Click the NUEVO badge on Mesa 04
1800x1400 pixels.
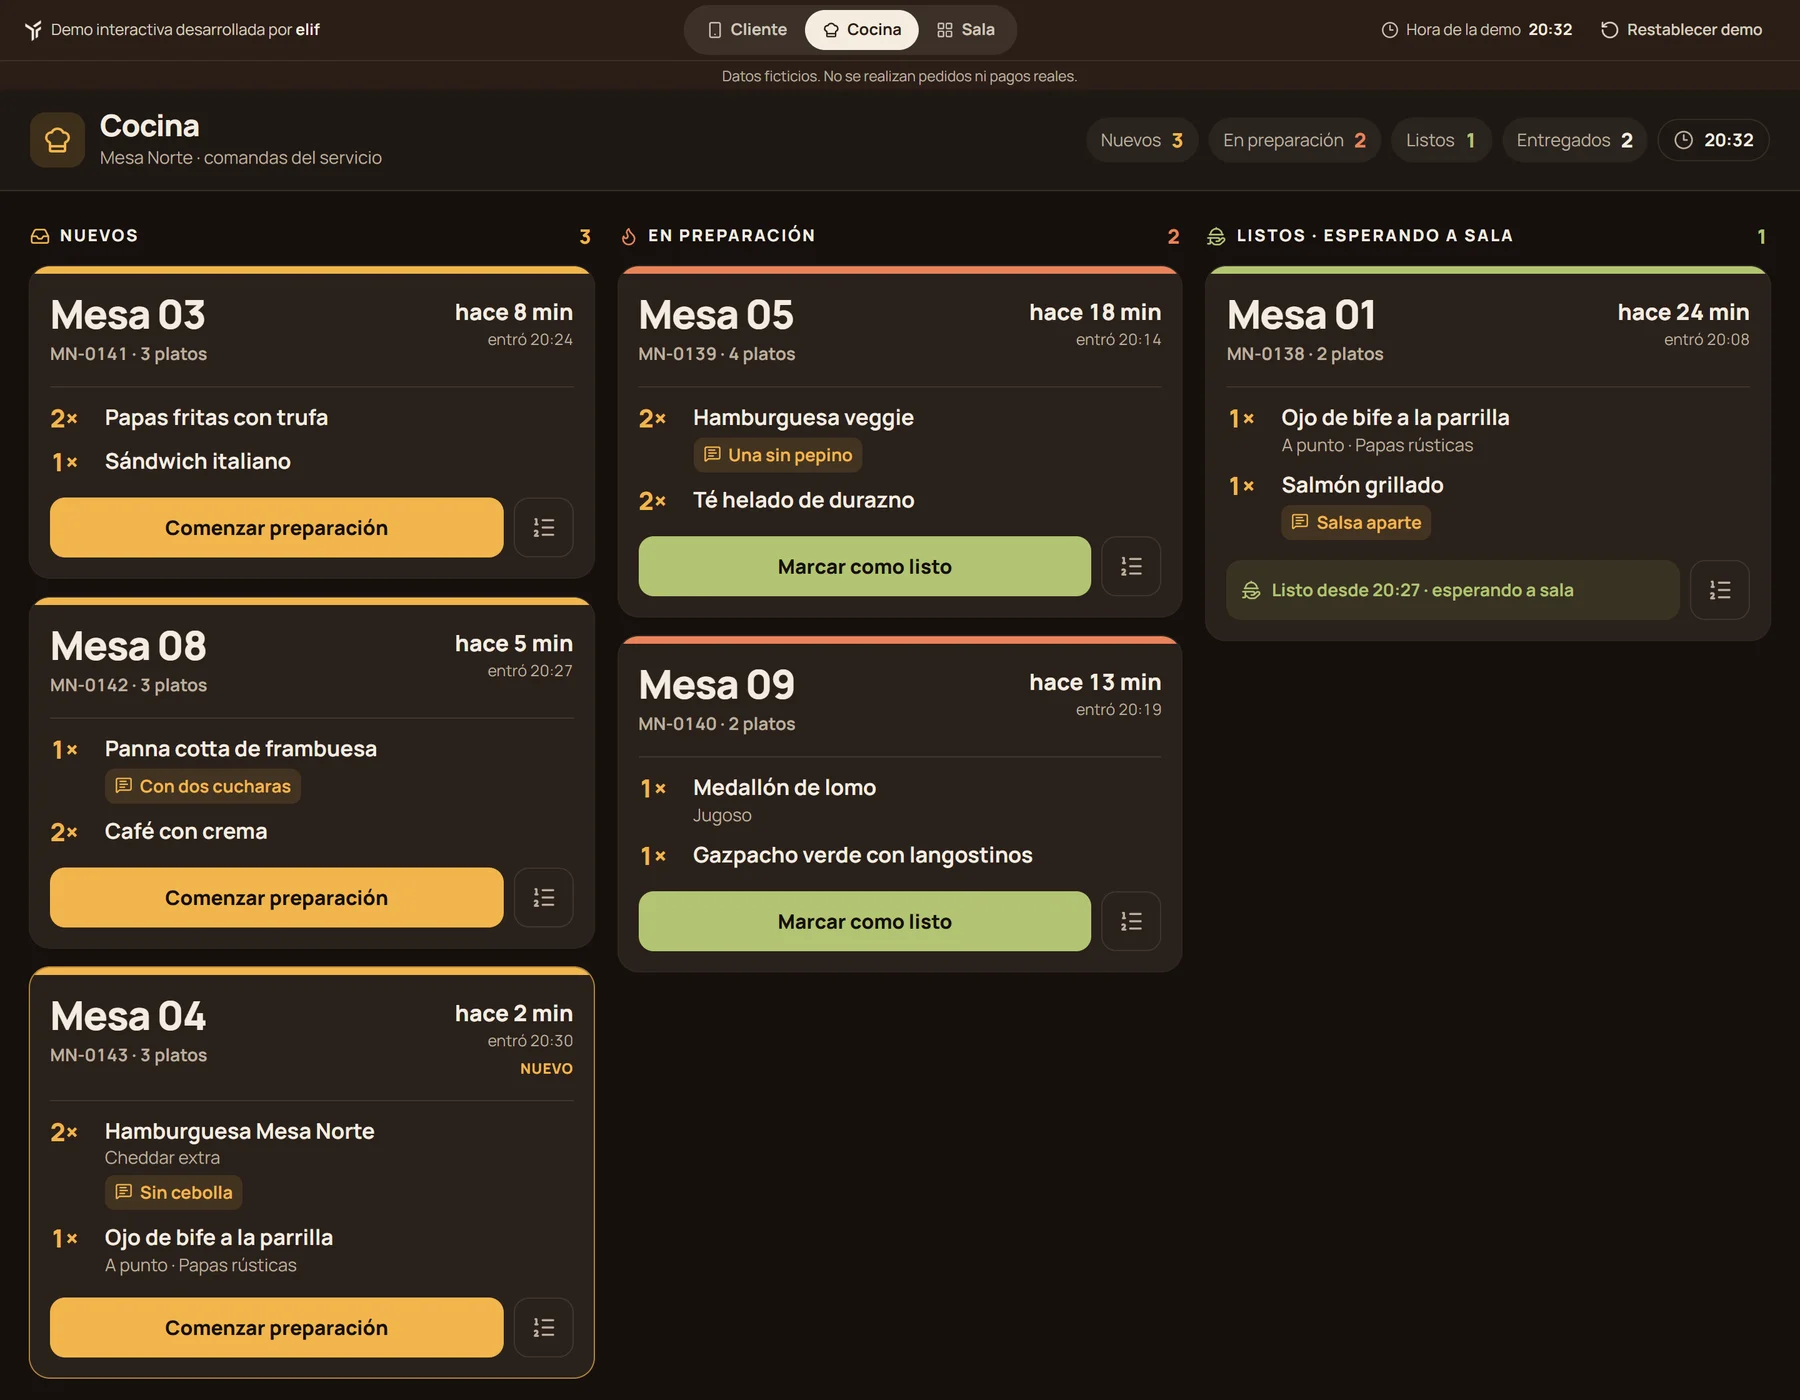pyautogui.click(x=546, y=1069)
